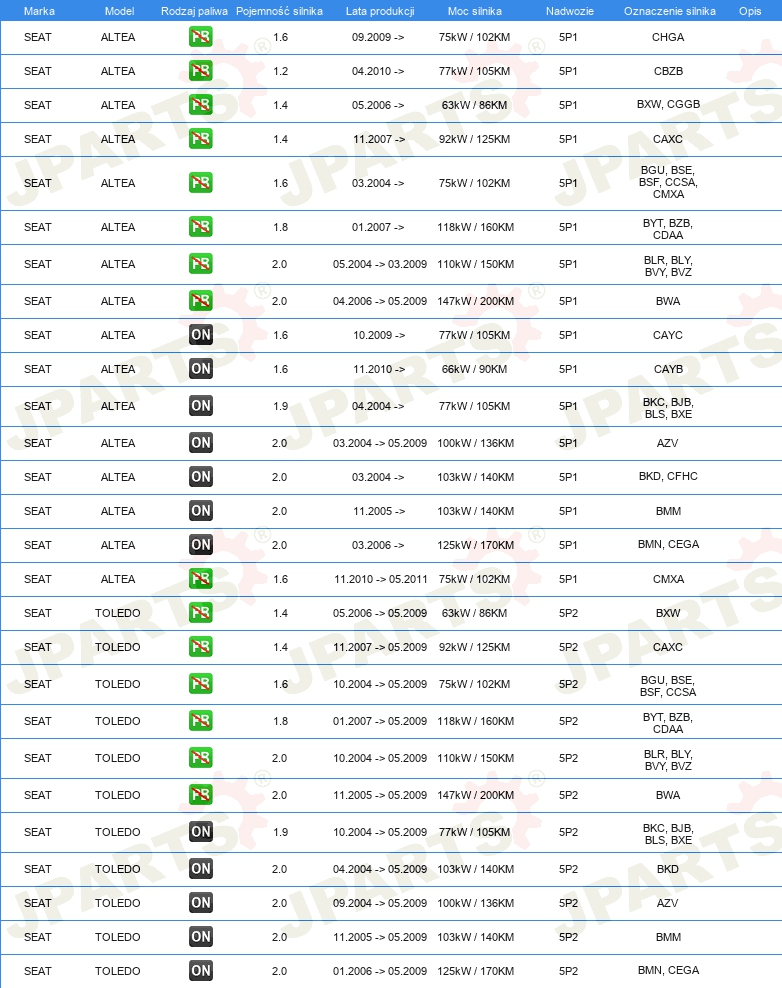Click date range 11.2010 -> 05.2011
782x988 pixels.
381,579
